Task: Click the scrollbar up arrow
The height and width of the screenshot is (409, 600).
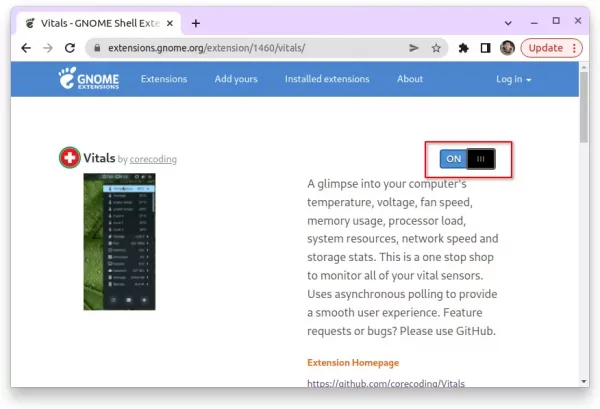Action: click(584, 67)
